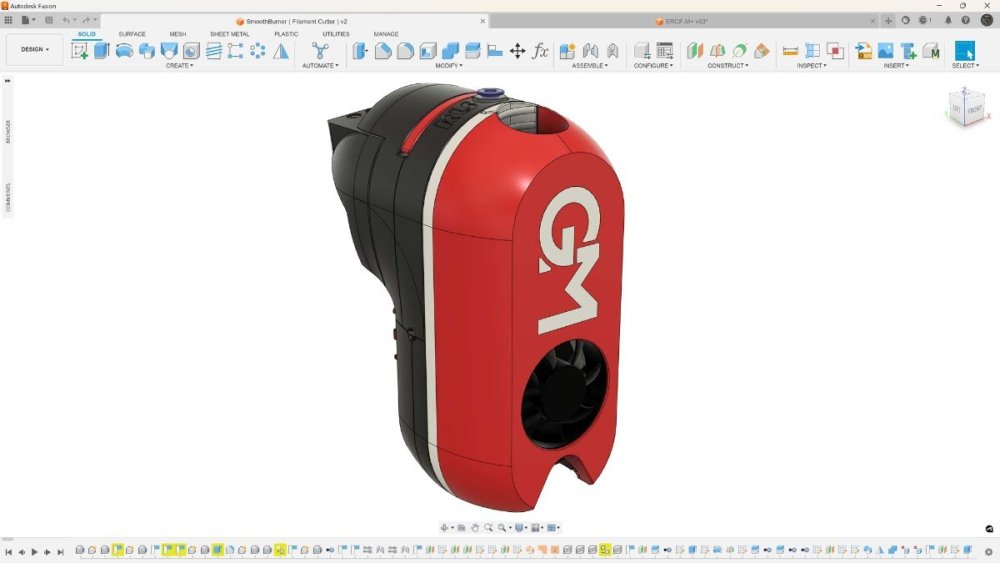1000x563 pixels.
Task: Switch to the SURFACE tab
Action: (x=132, y=34)
